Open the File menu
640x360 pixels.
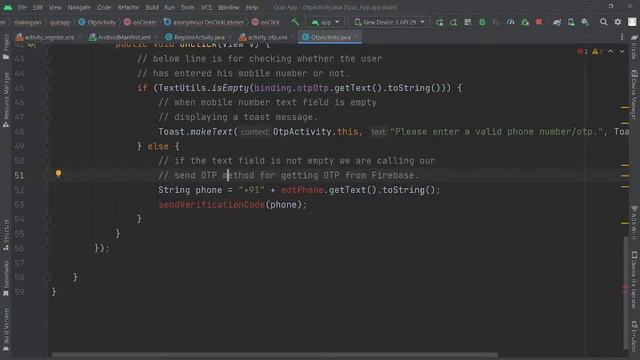[22, 7]
